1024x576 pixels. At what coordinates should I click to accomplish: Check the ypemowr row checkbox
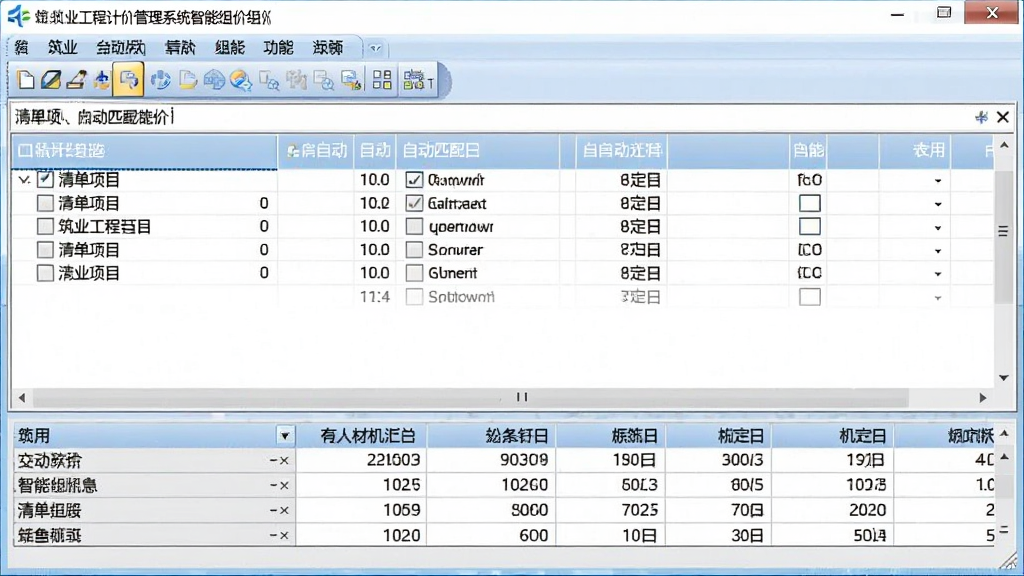[x=414, y=227]
